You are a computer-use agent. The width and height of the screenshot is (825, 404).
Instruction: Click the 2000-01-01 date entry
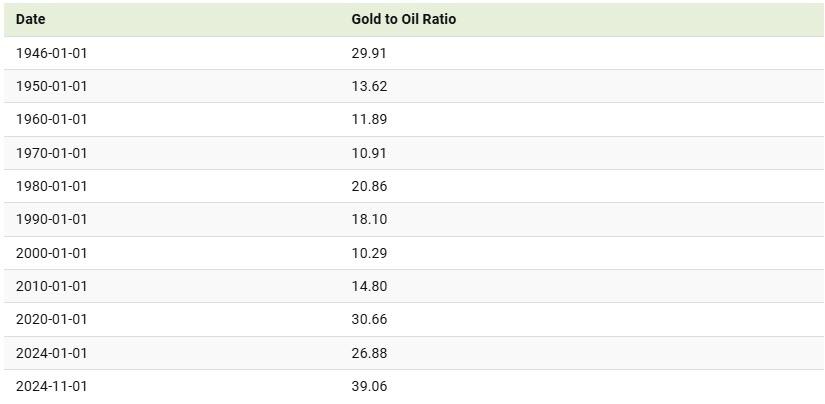(x=52, y=253)
